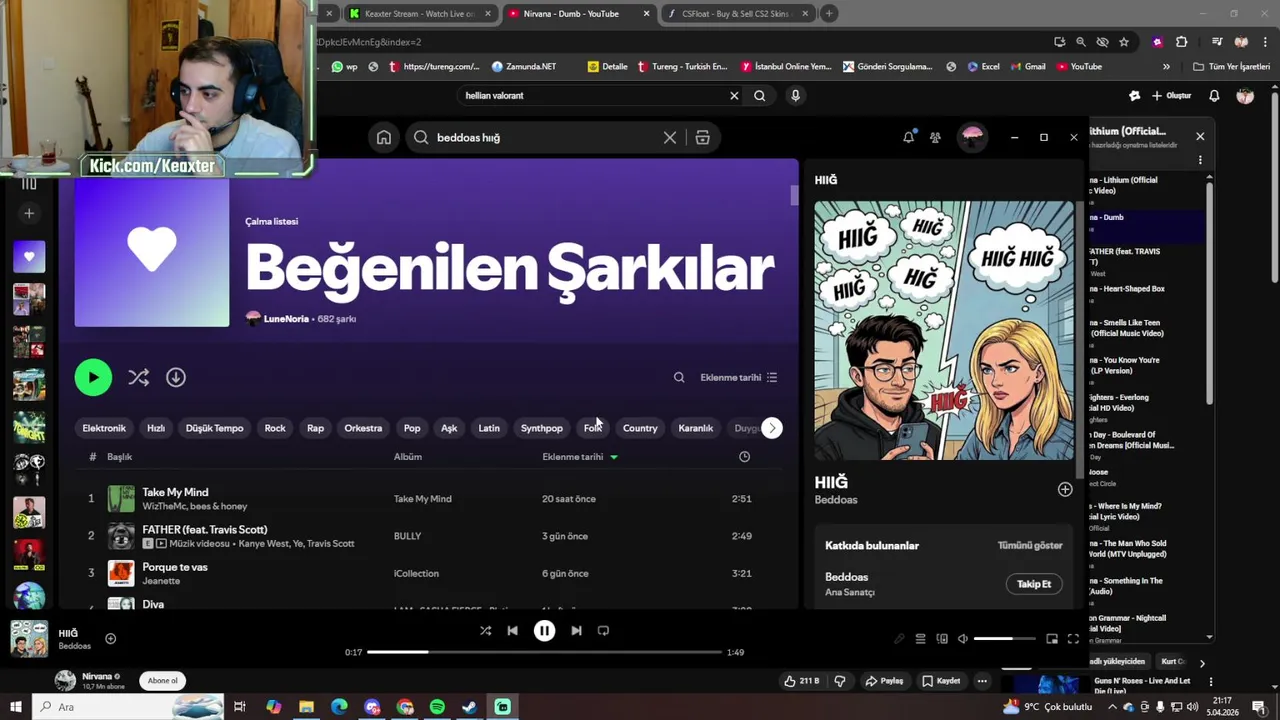
Task: Filter by Karanlık genre chip
Action: (696, 428)
